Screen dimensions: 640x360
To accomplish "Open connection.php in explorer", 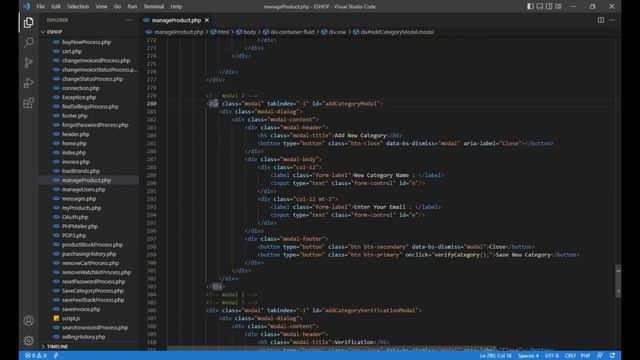I will coord(80,88).
